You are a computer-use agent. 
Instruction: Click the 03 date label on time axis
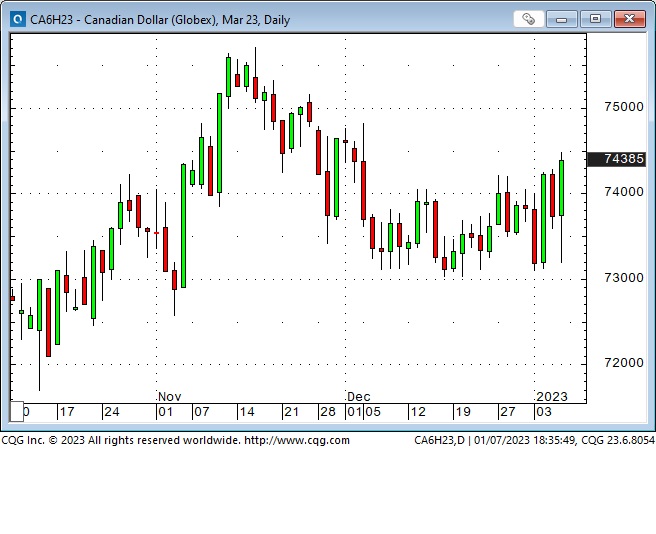[544, 412]
